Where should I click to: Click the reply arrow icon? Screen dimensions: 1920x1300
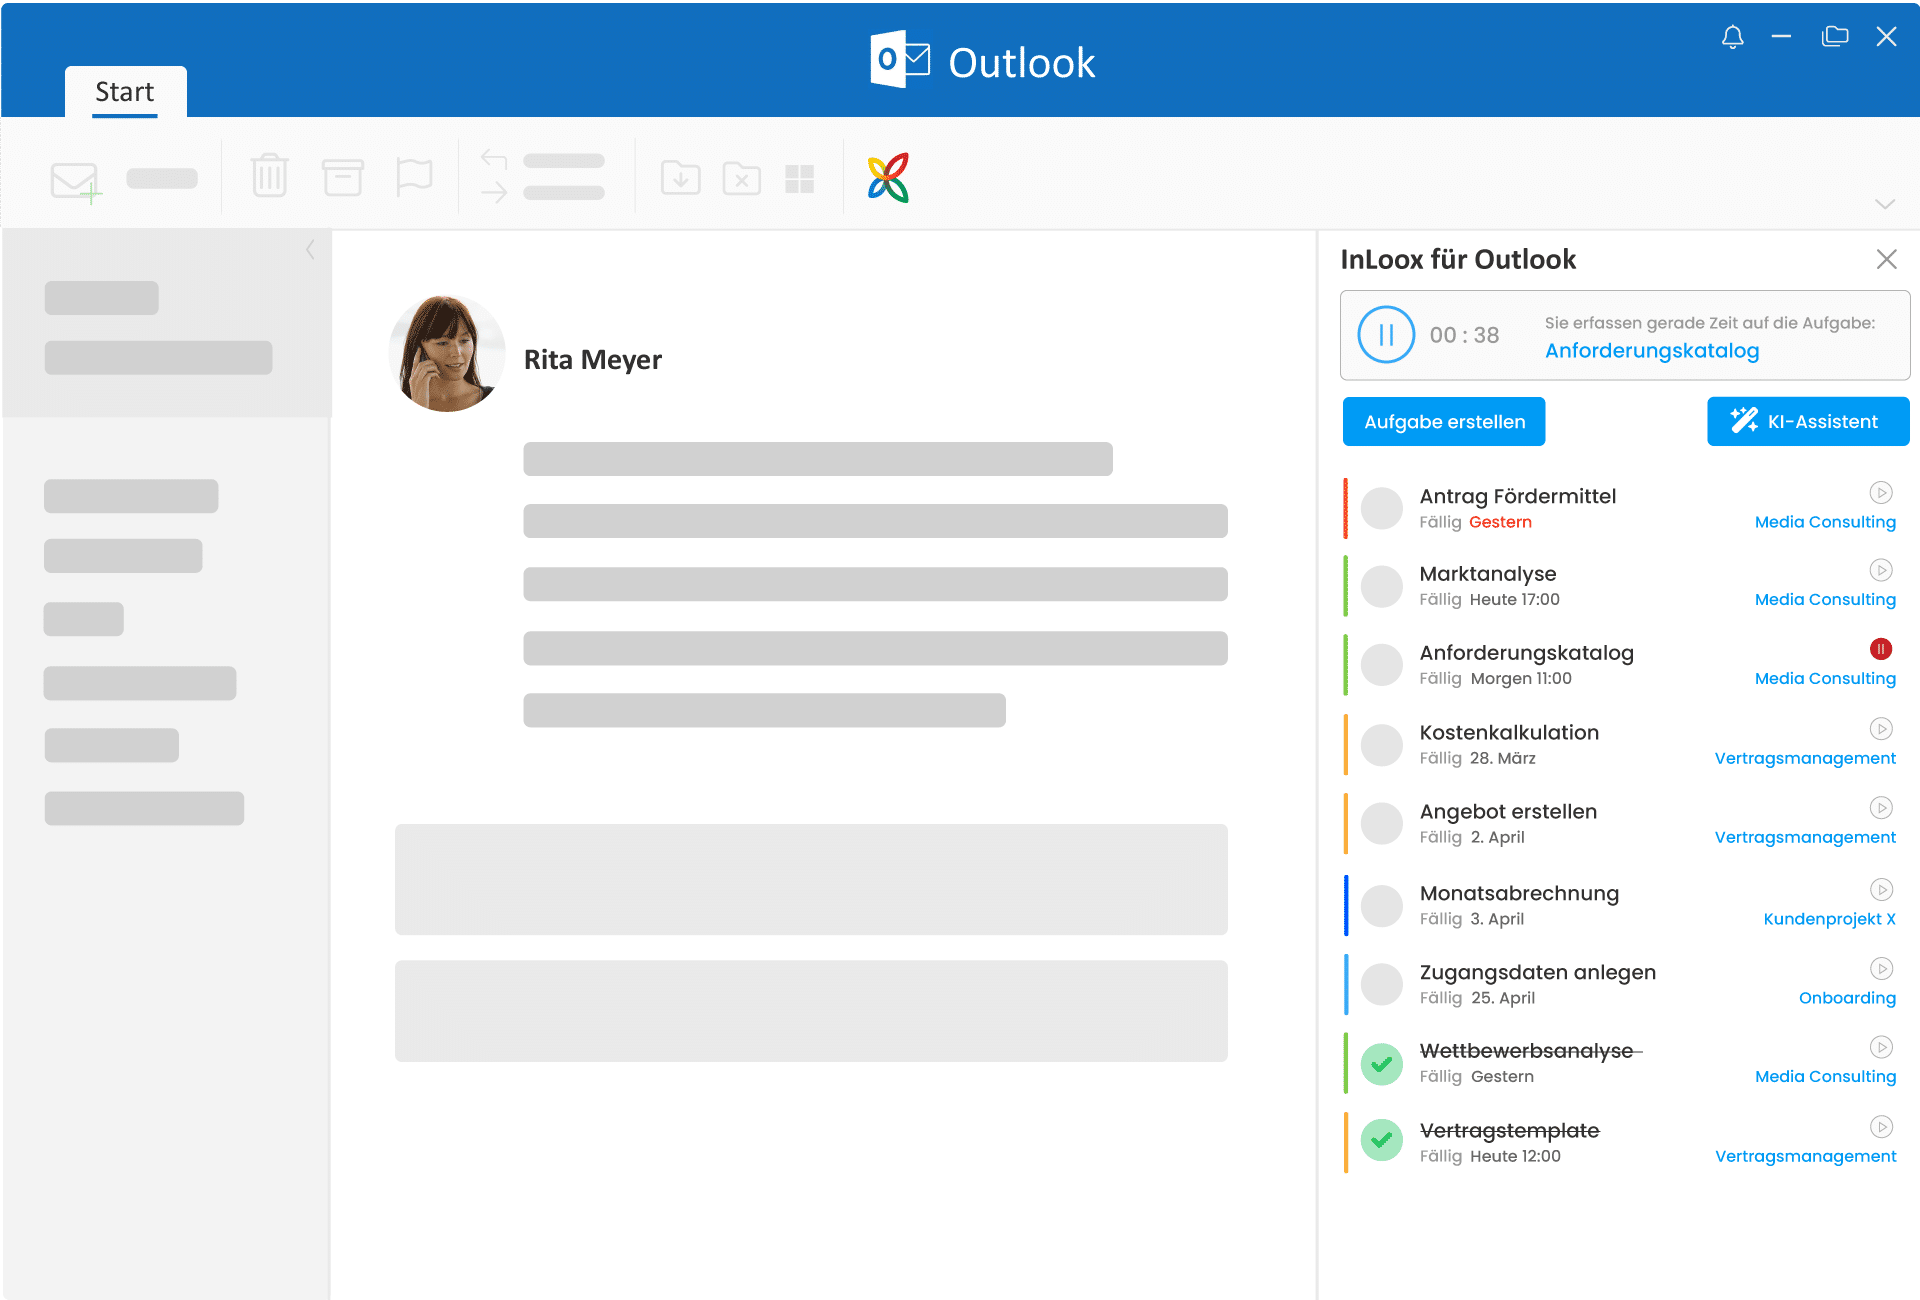(494, 159)
